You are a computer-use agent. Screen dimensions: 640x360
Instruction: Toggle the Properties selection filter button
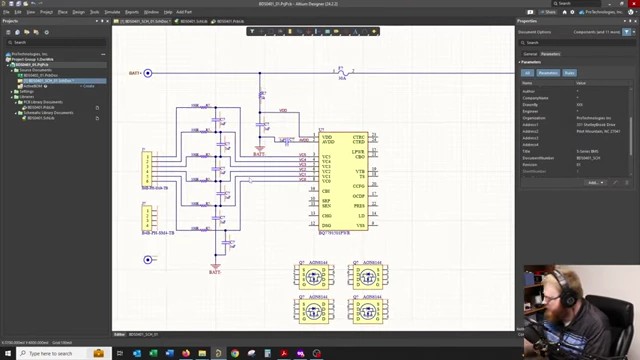627,32
